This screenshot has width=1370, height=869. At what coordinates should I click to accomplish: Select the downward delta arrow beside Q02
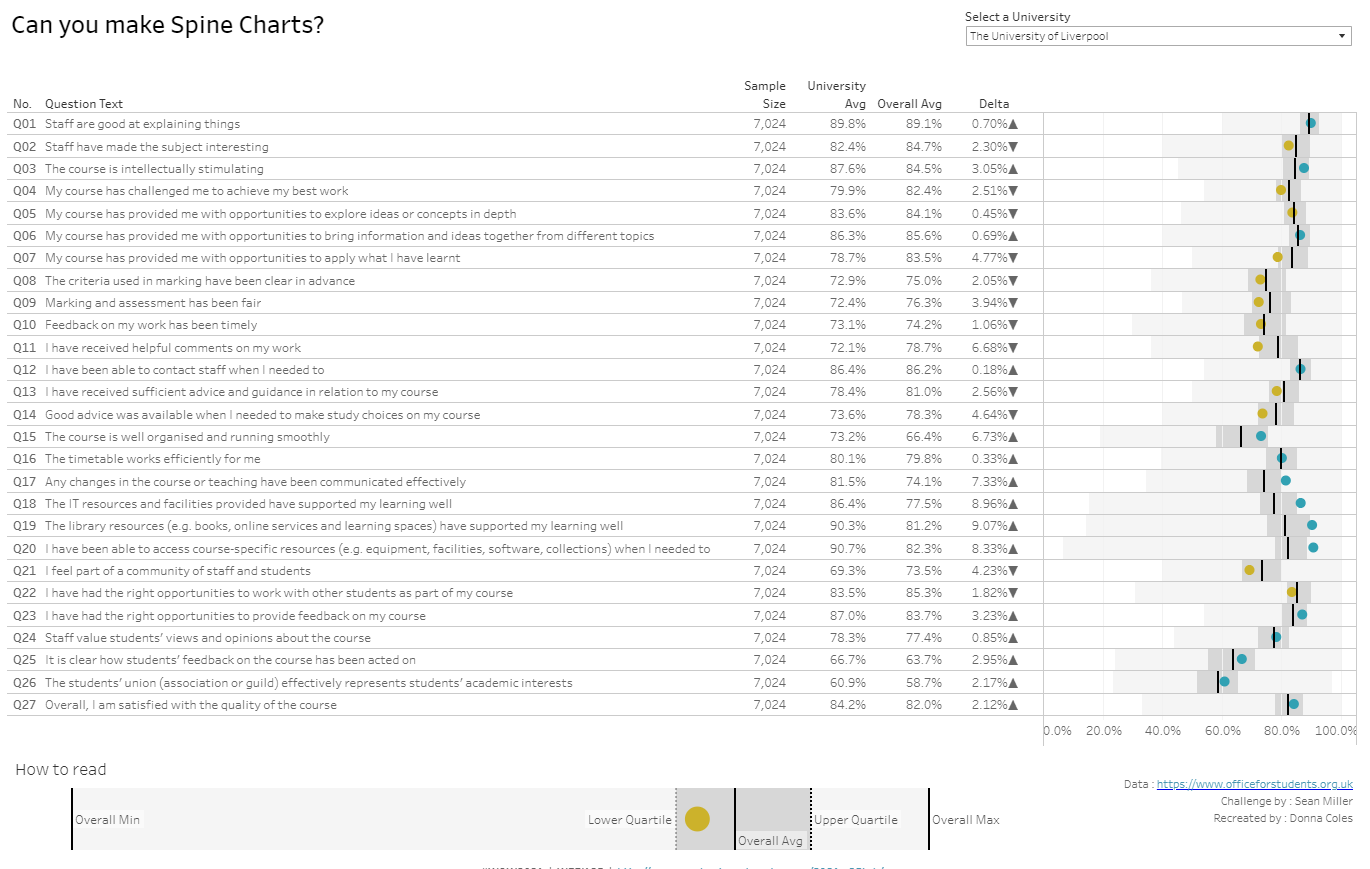[1012, 146]
